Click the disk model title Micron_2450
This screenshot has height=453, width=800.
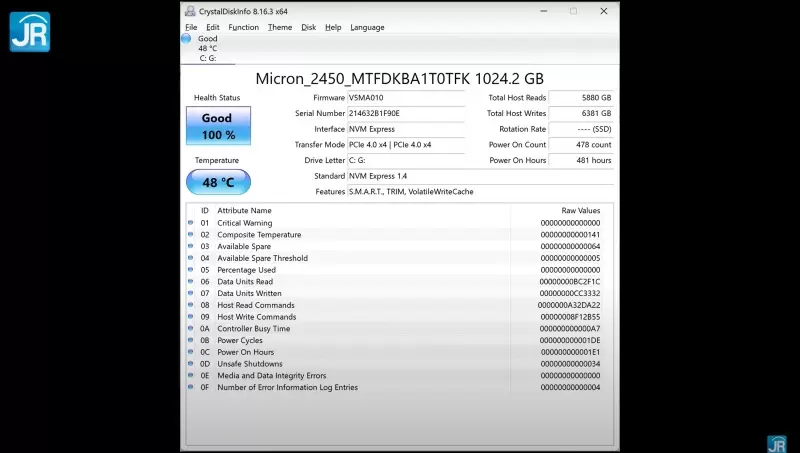[x=399, y=79]
